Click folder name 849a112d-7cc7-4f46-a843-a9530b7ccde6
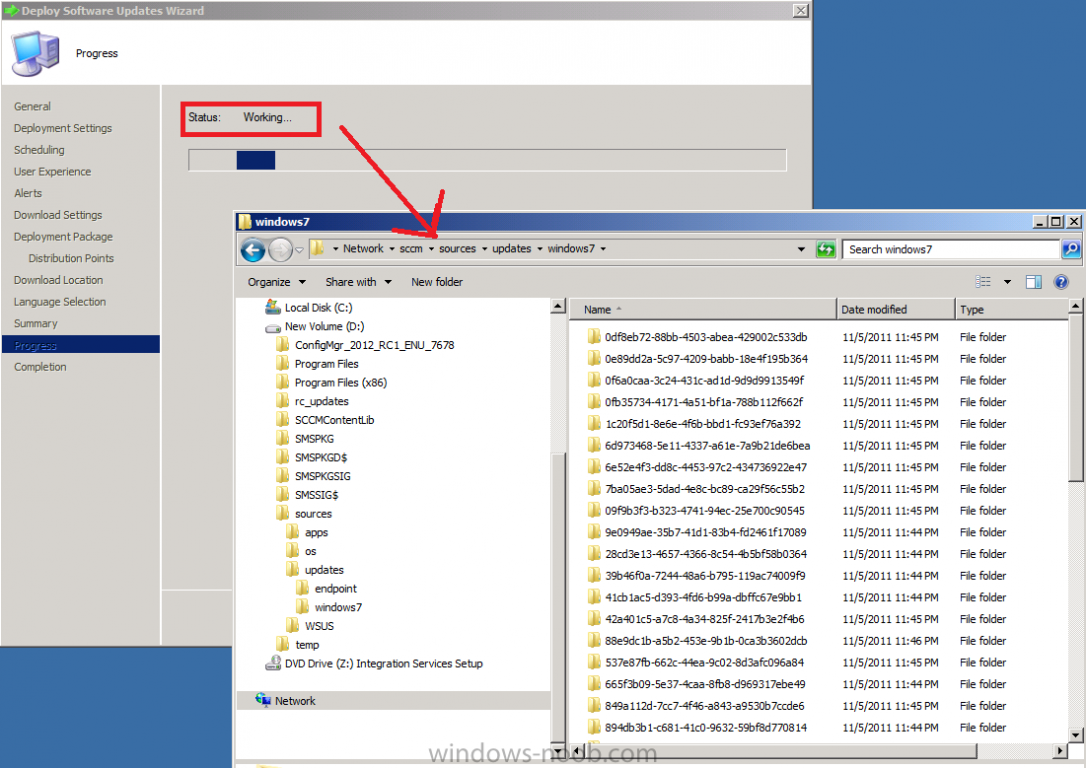1086x768 pixels. tap(704, 706)
